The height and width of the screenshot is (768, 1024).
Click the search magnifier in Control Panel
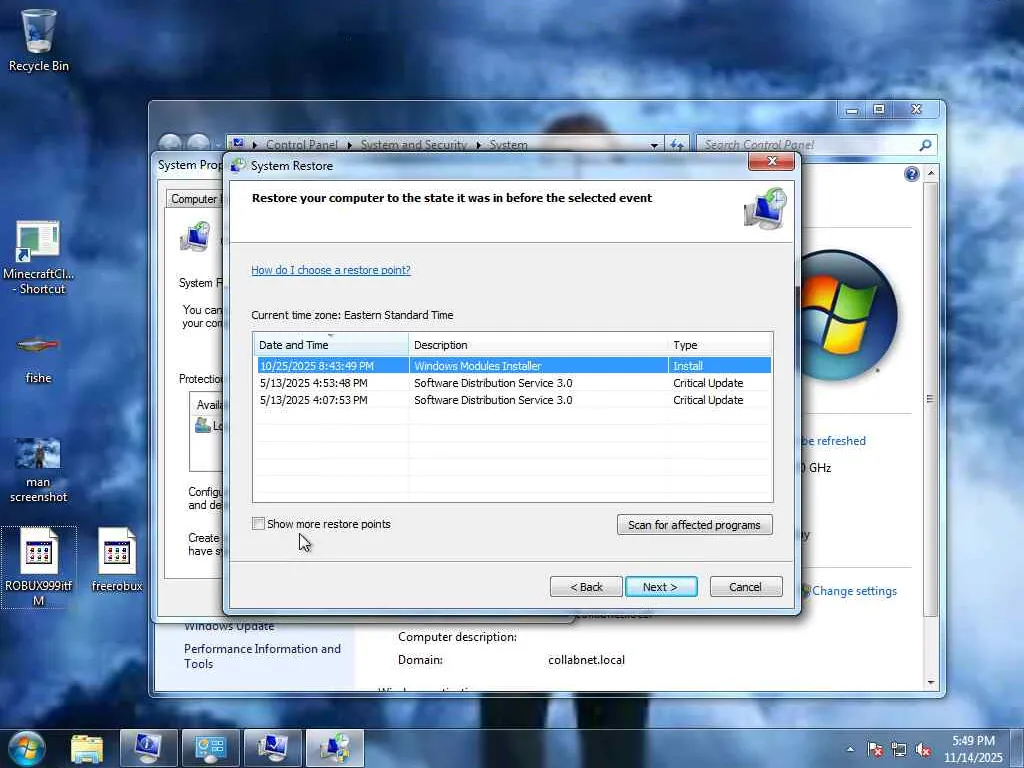coord(925,145)
